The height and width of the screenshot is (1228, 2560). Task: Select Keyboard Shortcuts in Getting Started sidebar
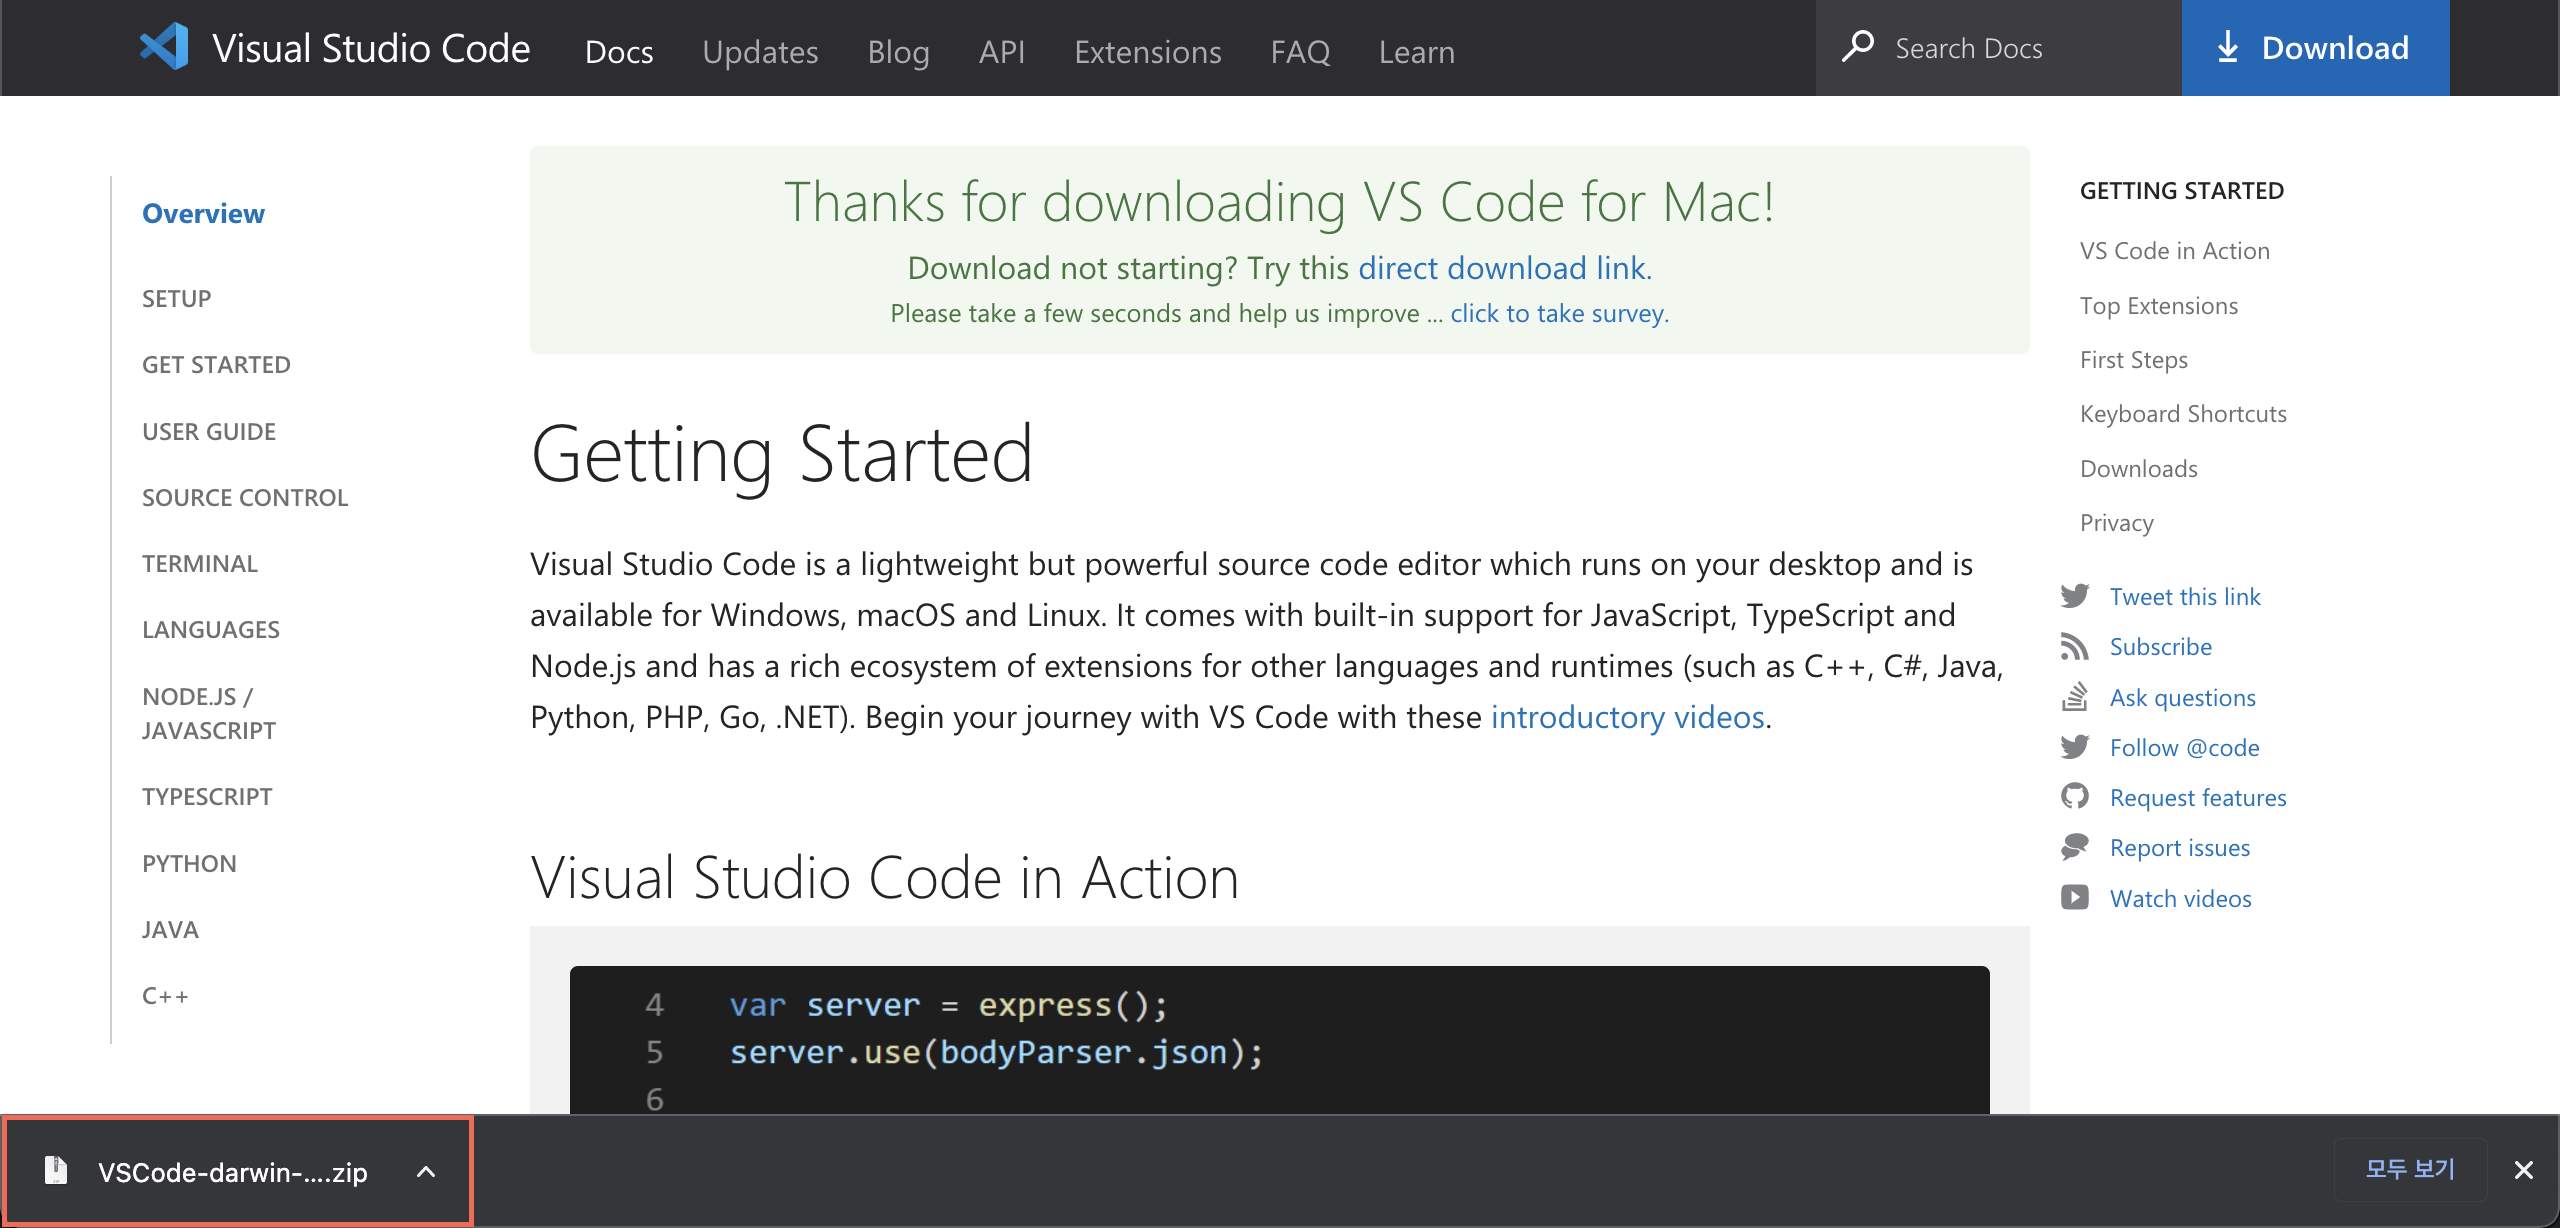[2182, 413]
